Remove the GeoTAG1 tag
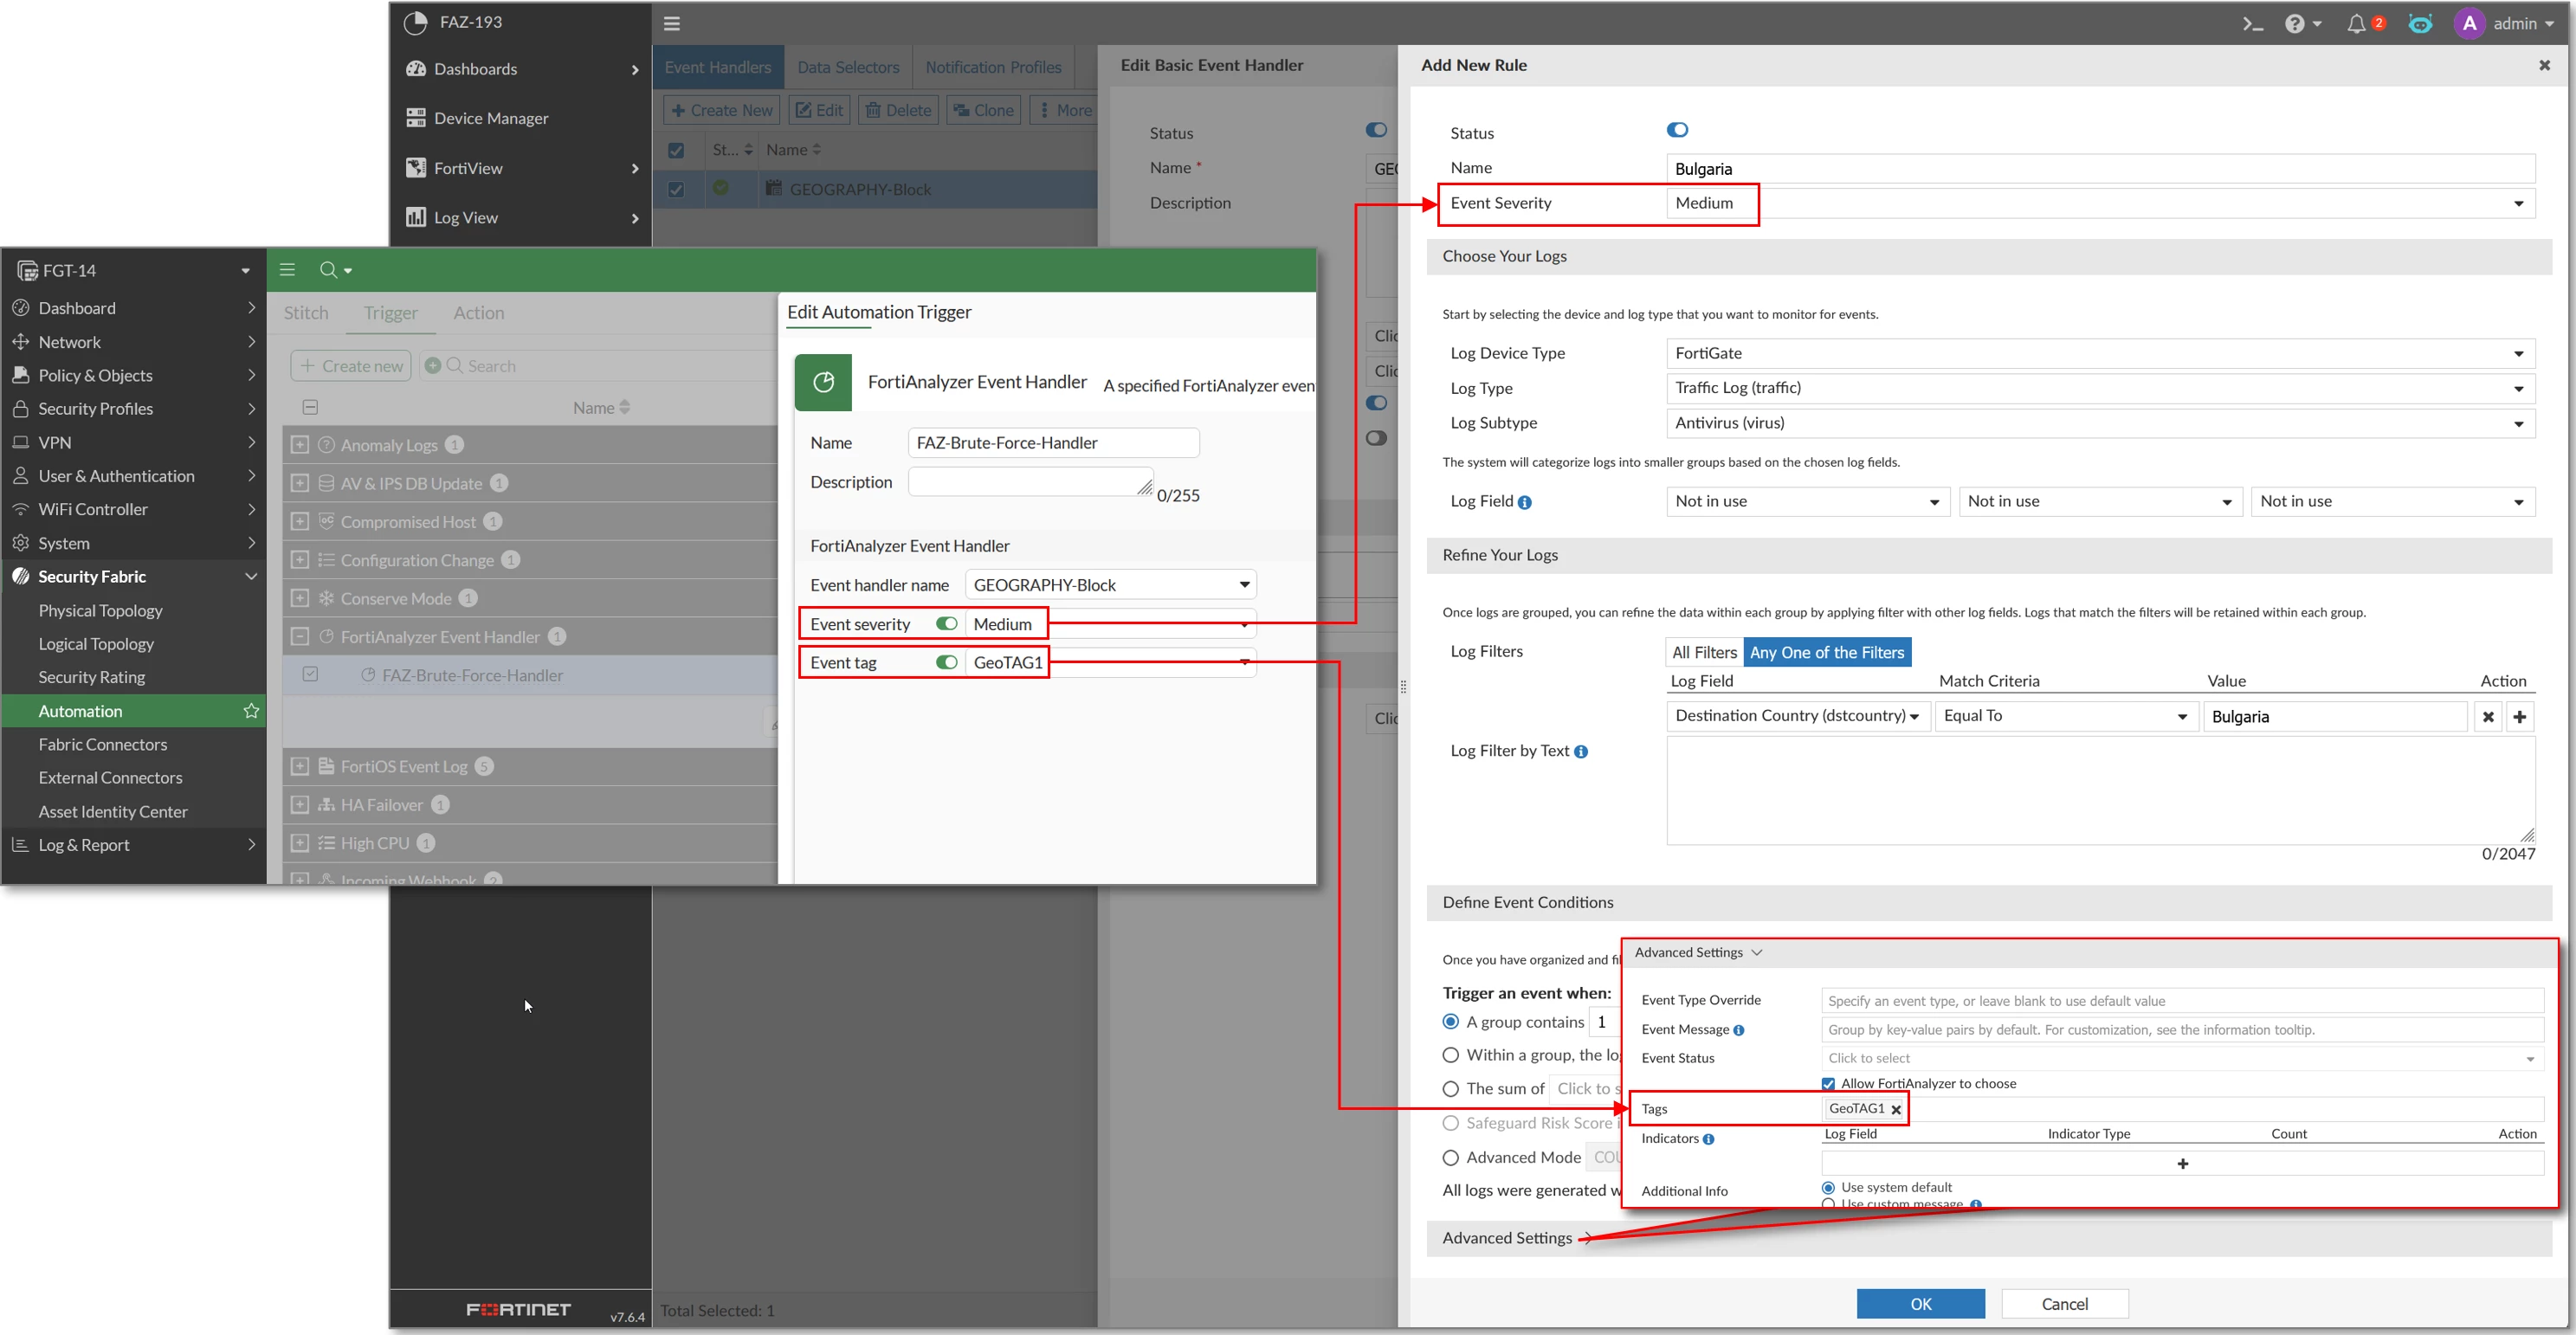The height and width of the screenshot is (1335, 2576). [1896, 1109]
